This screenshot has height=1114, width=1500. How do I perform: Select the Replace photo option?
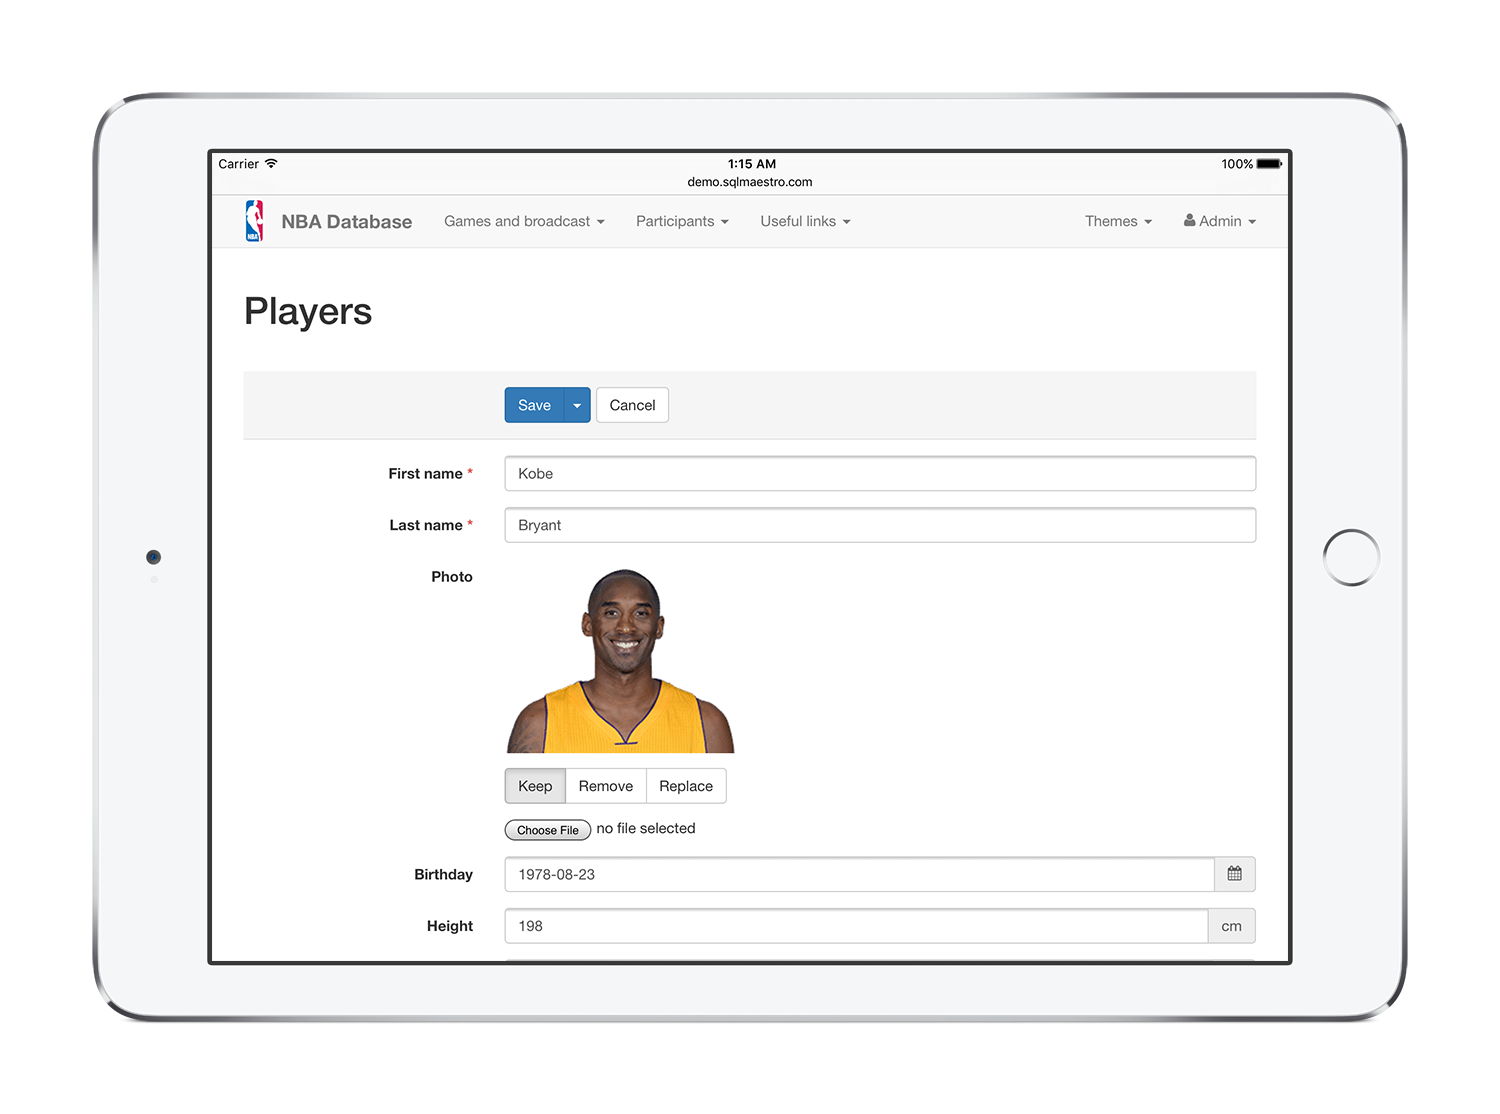pos(686,786)
